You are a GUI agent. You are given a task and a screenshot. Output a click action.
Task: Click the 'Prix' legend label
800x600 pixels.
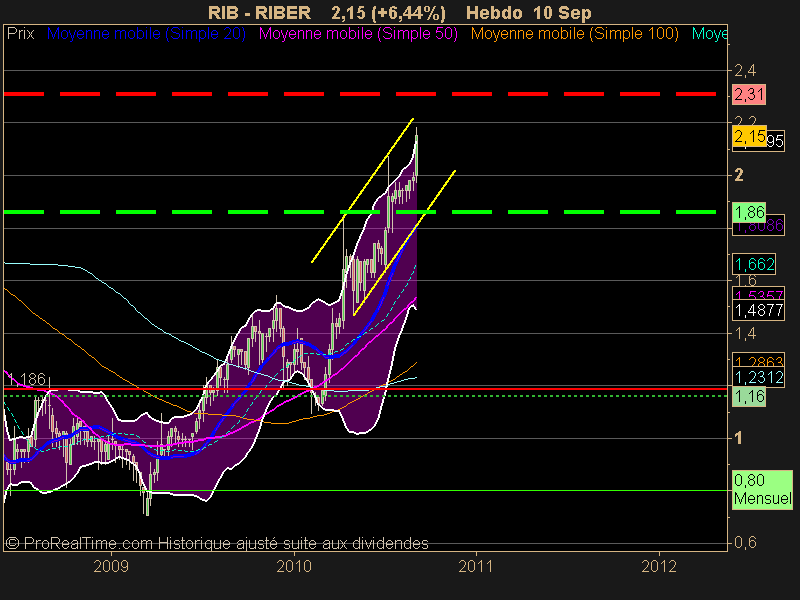coord(20,34)
